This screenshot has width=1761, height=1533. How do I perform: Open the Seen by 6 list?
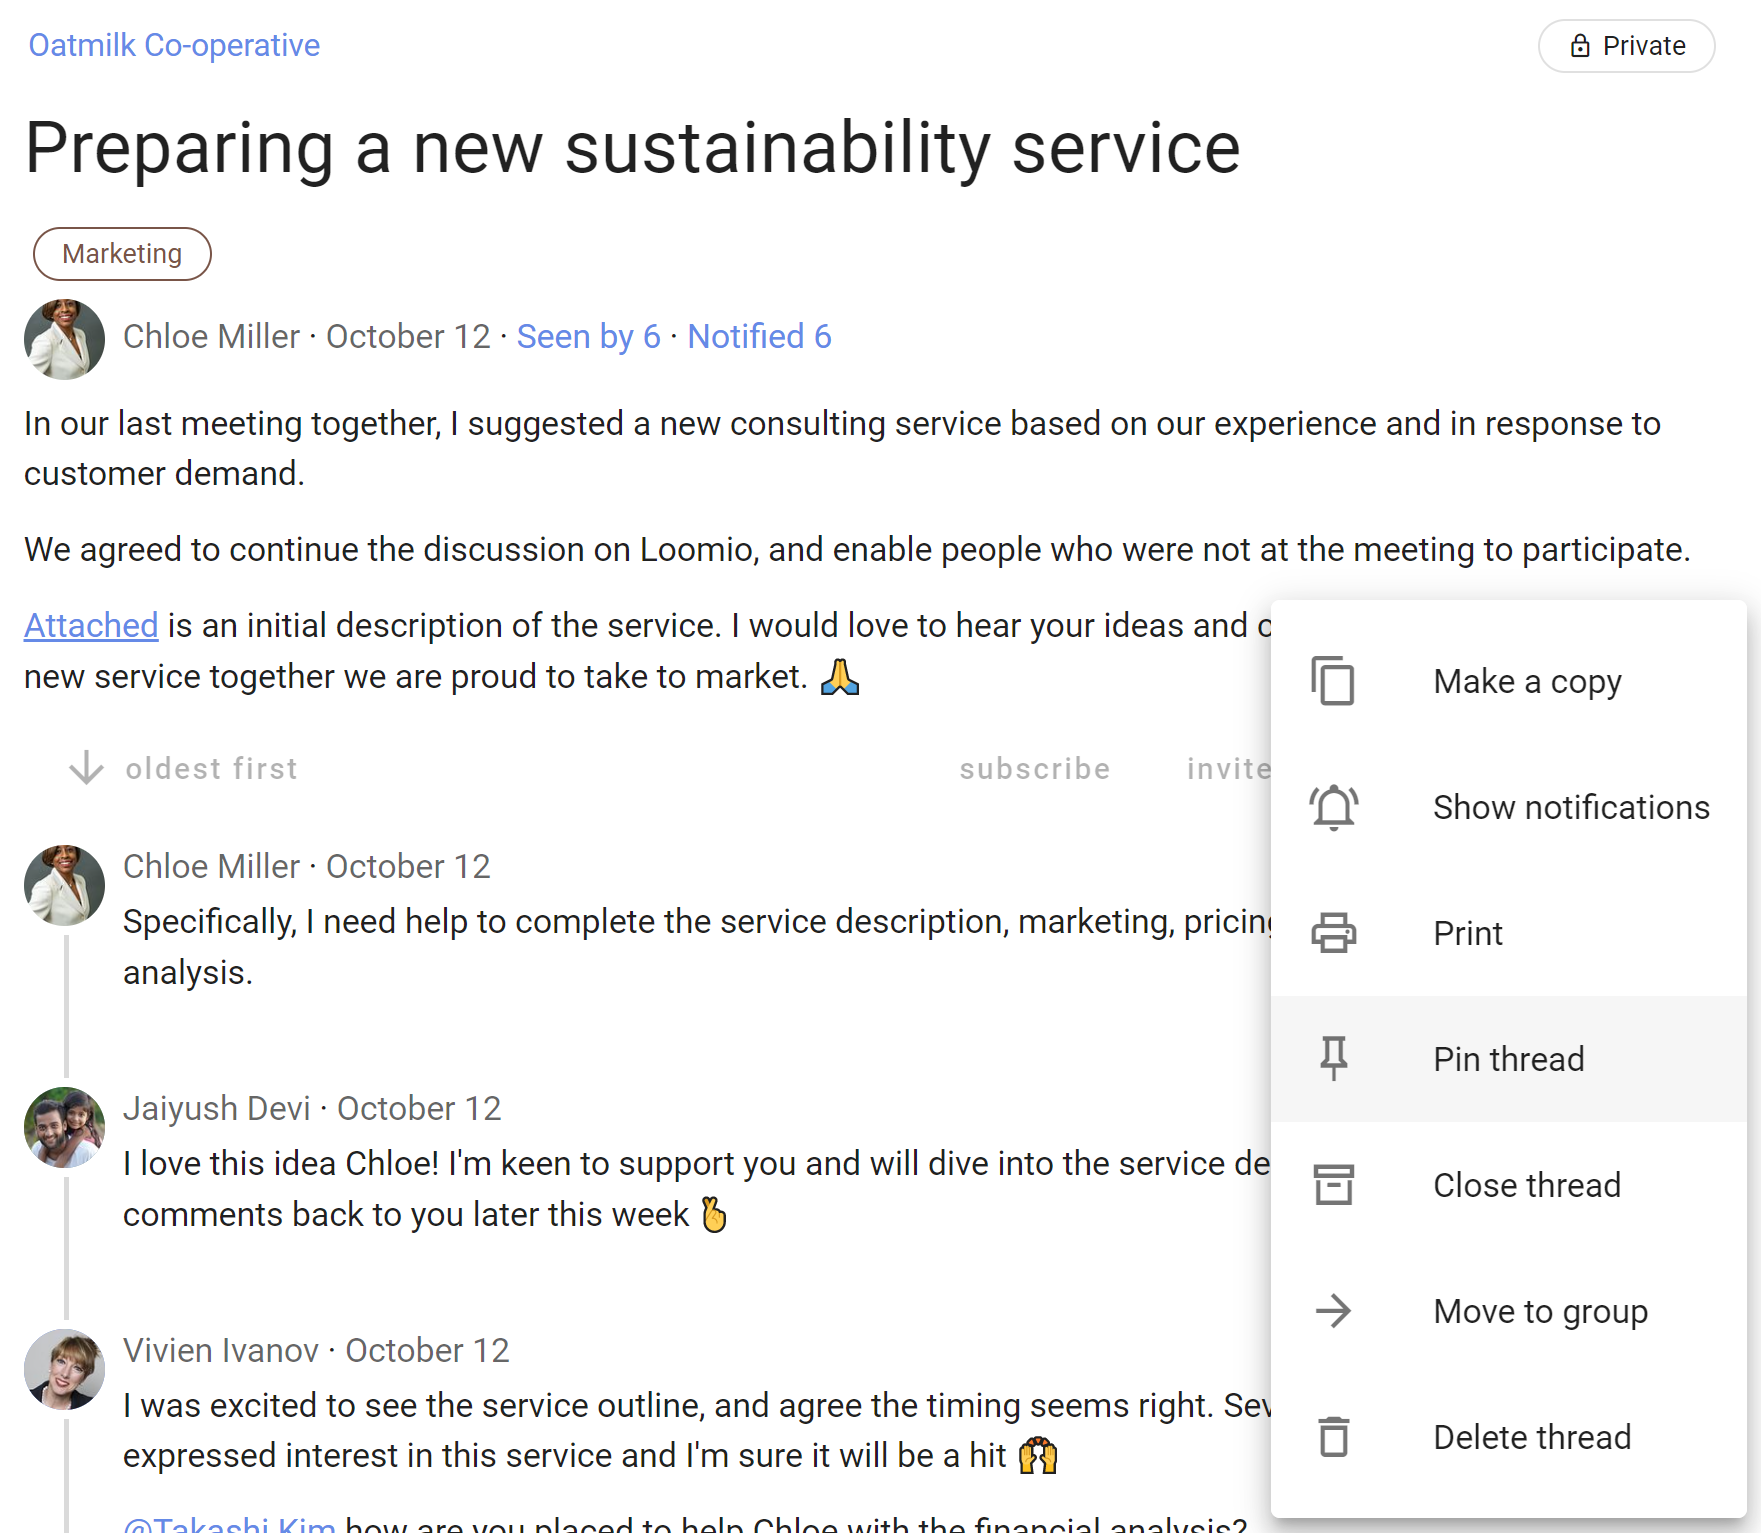coord(588,337)
